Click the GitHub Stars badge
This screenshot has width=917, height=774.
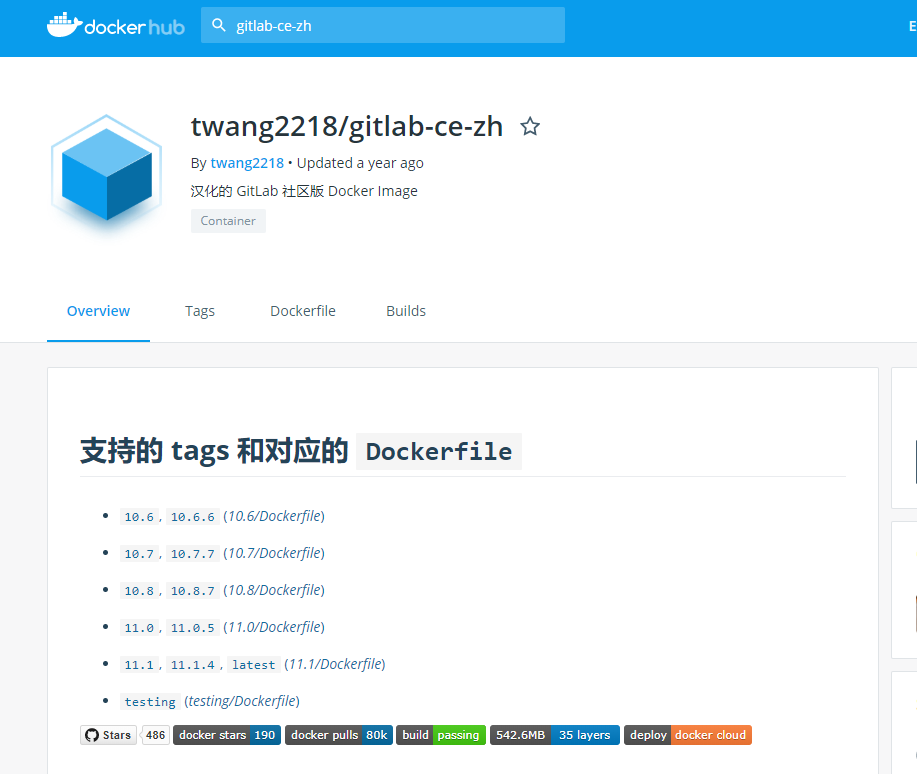coord(108,735)
